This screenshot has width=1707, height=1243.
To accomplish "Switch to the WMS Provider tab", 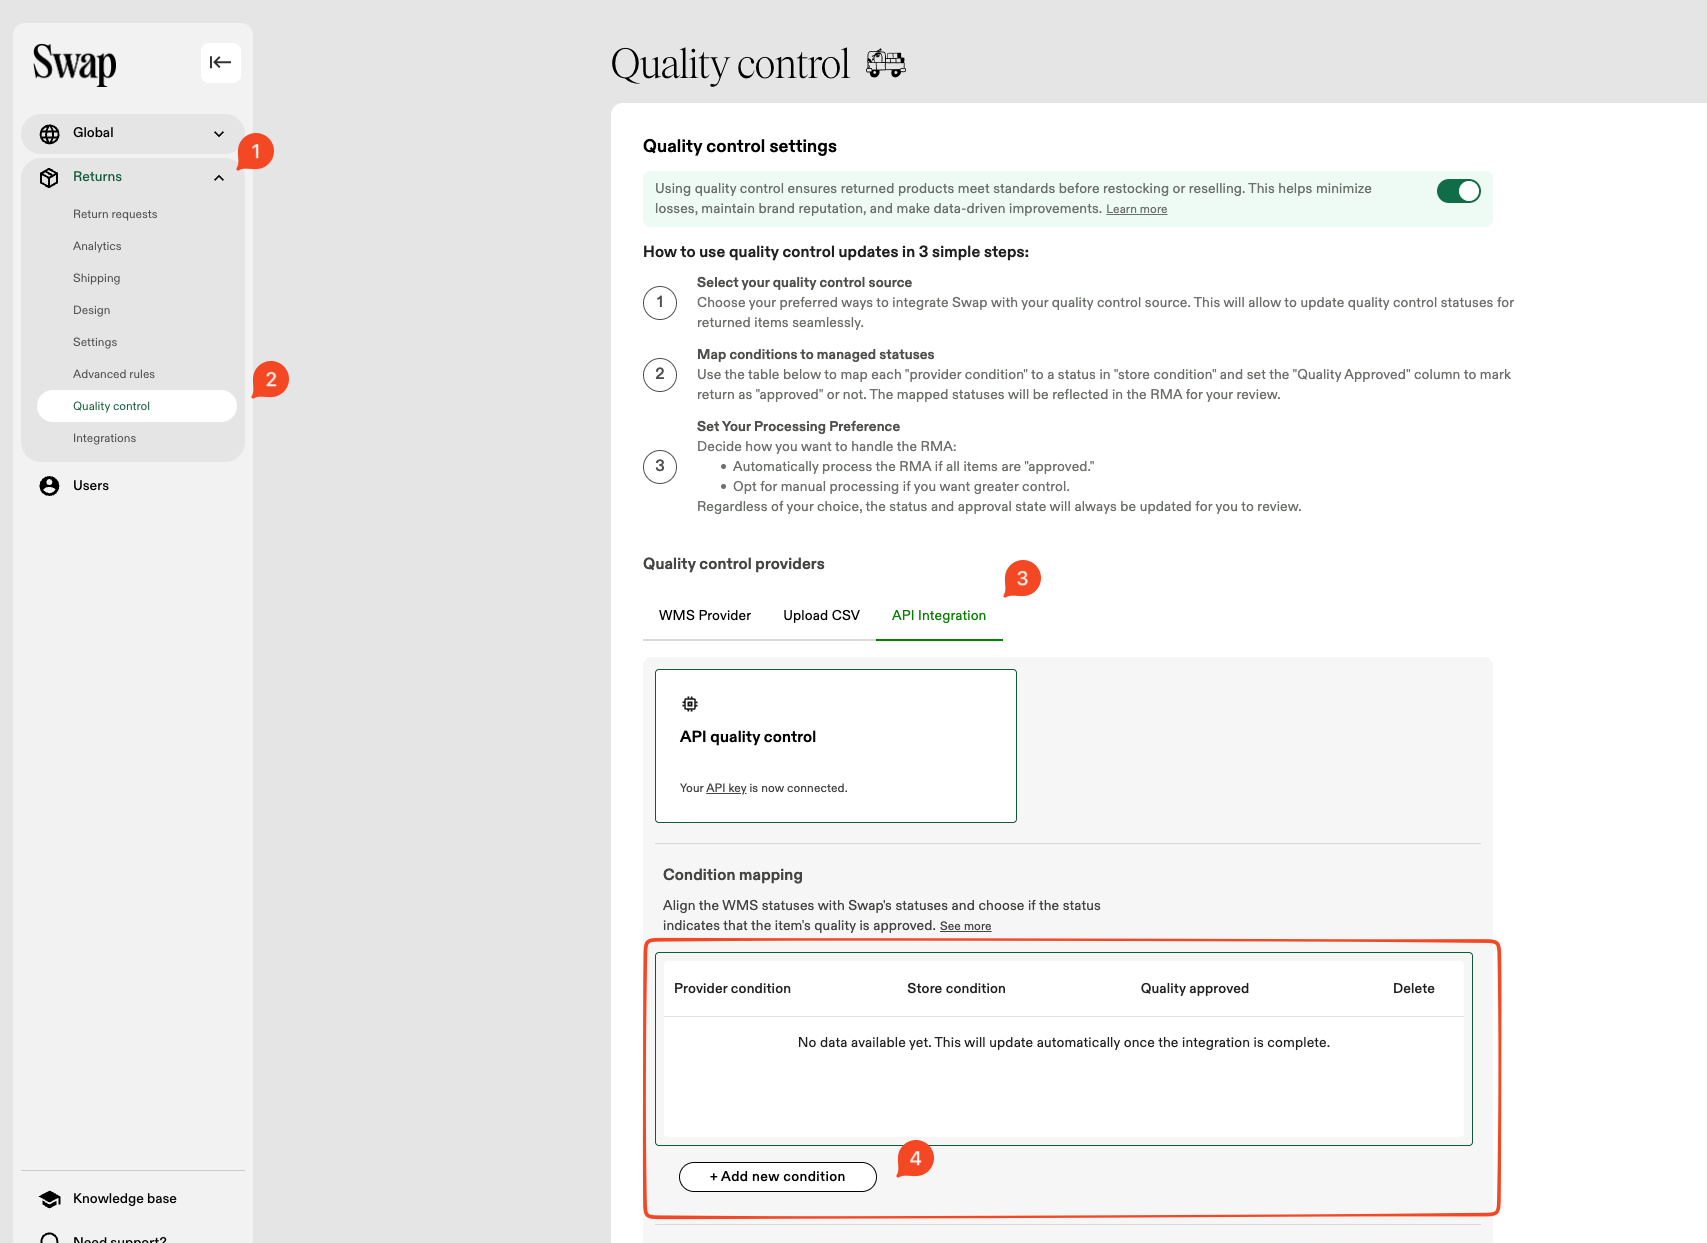I will point(703,615).
